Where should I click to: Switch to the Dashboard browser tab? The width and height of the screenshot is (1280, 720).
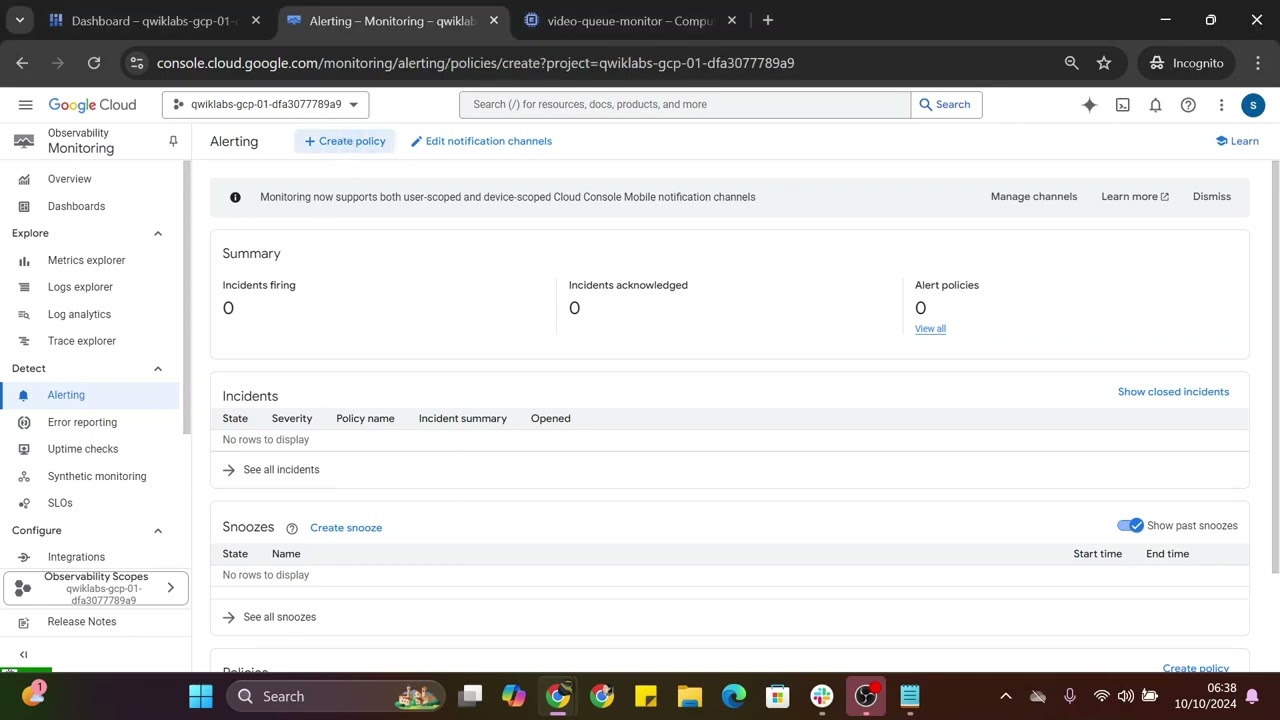153,20
